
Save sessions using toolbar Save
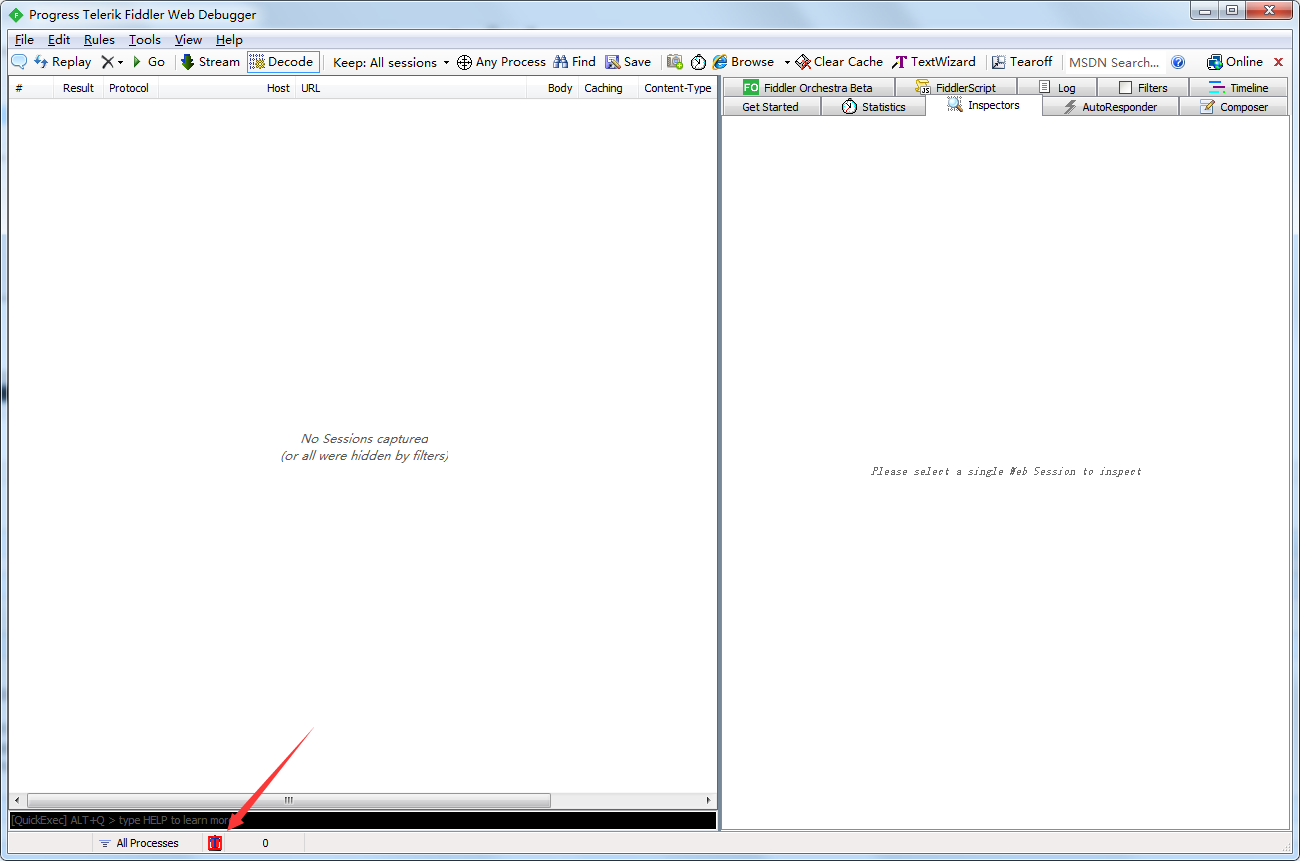point(628,62)
